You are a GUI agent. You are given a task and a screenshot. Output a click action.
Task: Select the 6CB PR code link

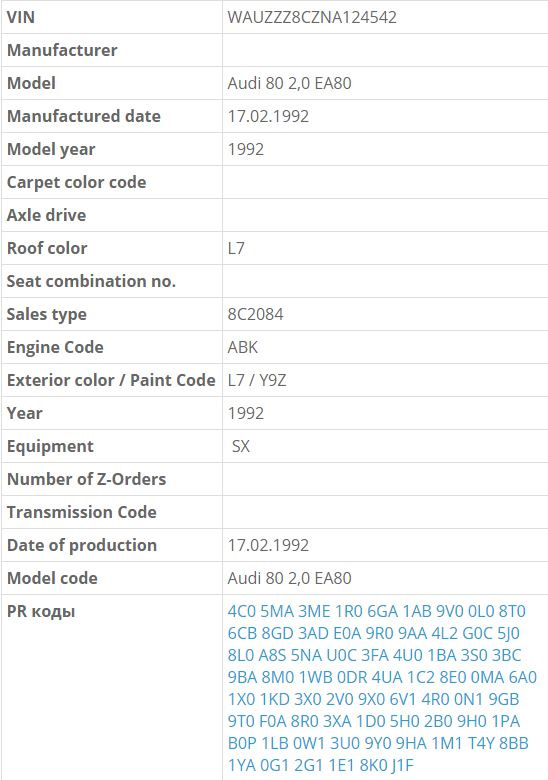(x=242, y=633)
